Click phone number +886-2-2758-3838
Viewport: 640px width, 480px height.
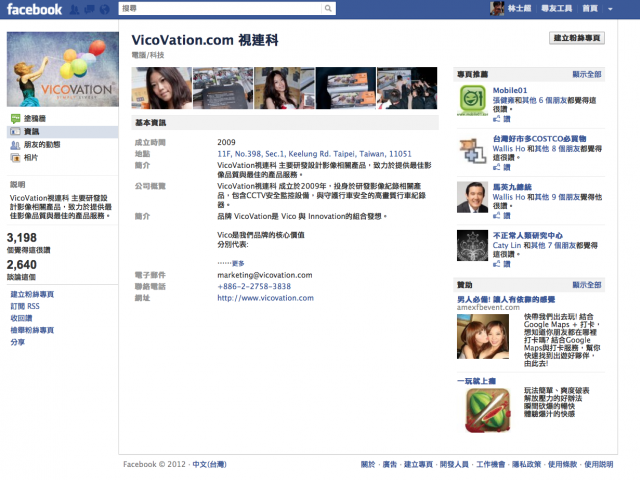point(254,287)
